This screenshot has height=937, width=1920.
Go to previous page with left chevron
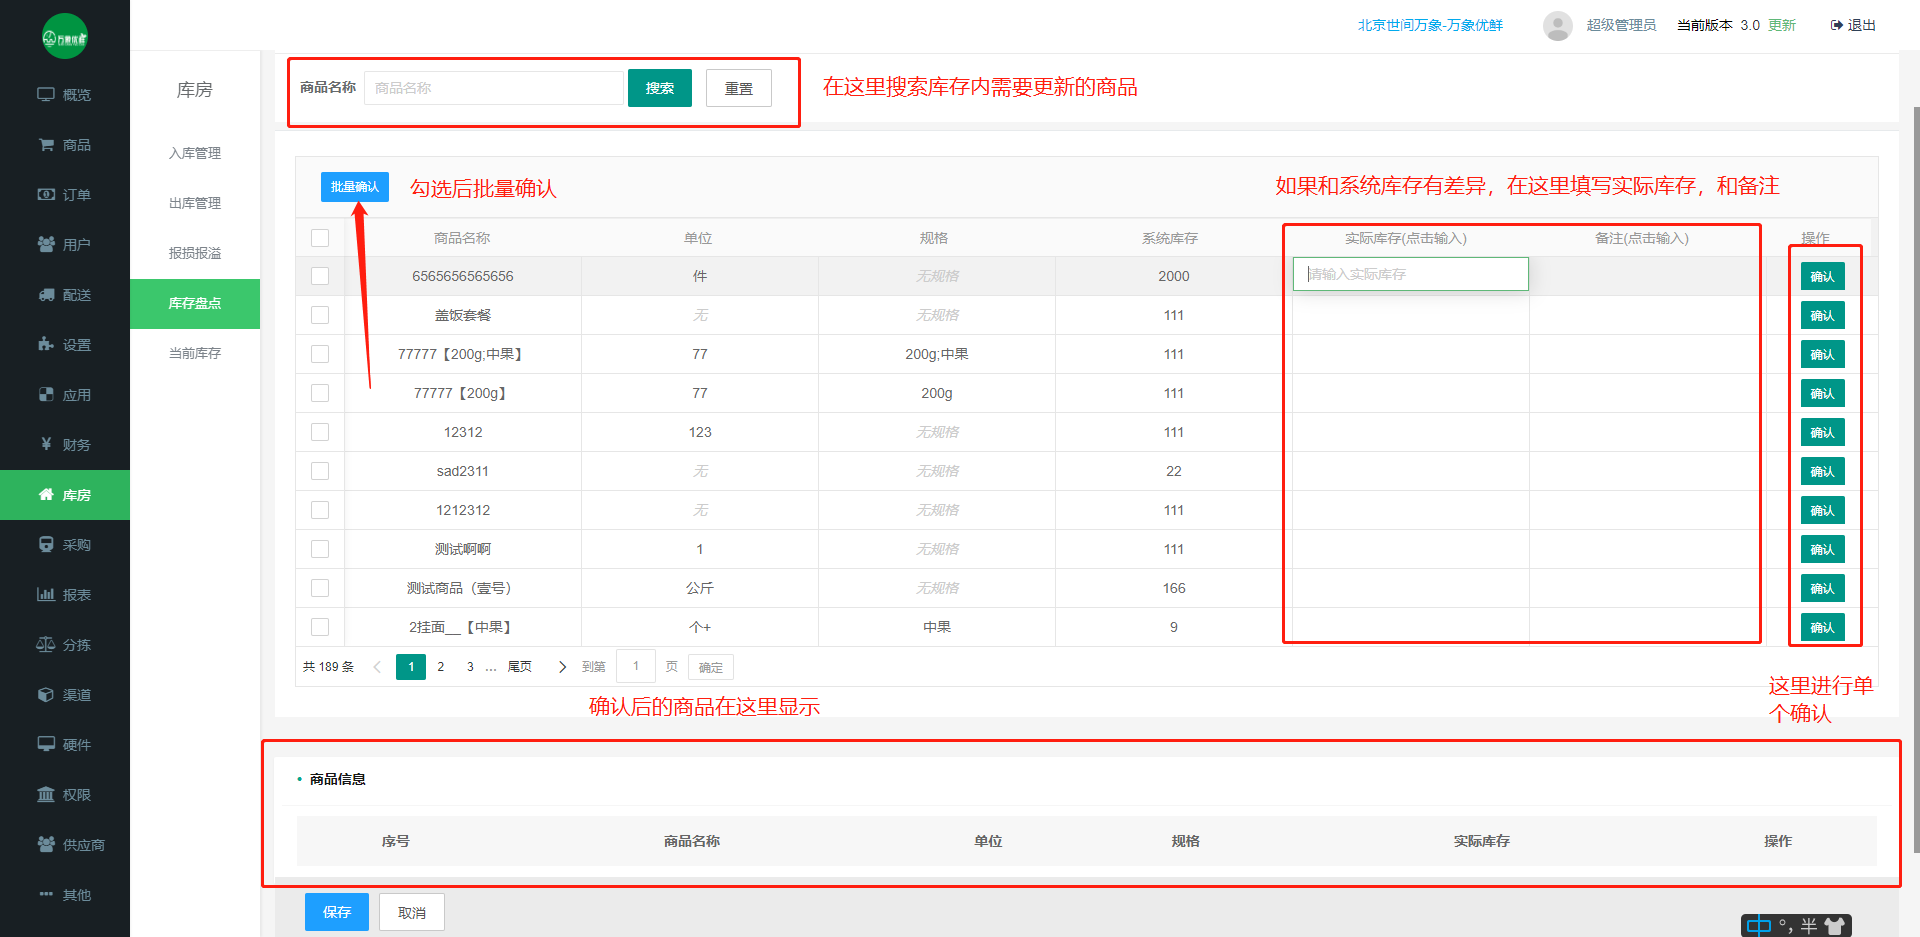coord(377,667)
